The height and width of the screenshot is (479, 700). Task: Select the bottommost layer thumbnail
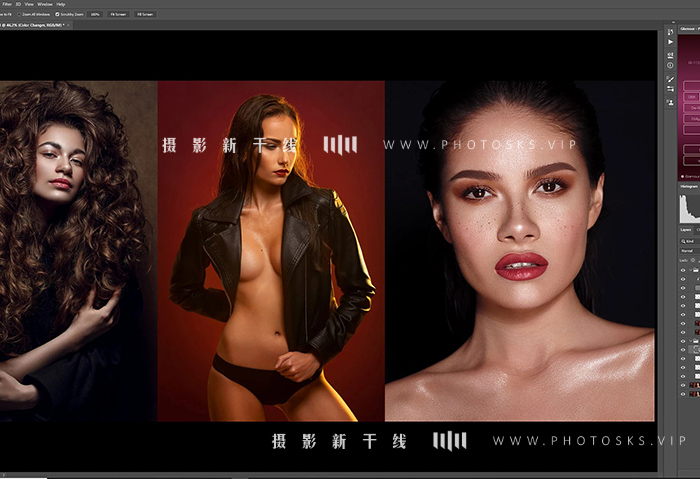pos(695,394)
